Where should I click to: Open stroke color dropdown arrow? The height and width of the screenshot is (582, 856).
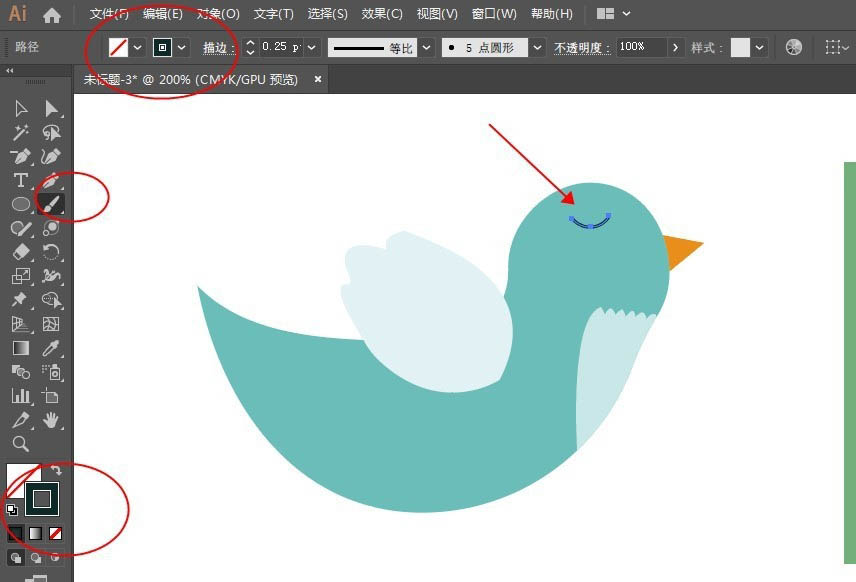click(181, 47)
